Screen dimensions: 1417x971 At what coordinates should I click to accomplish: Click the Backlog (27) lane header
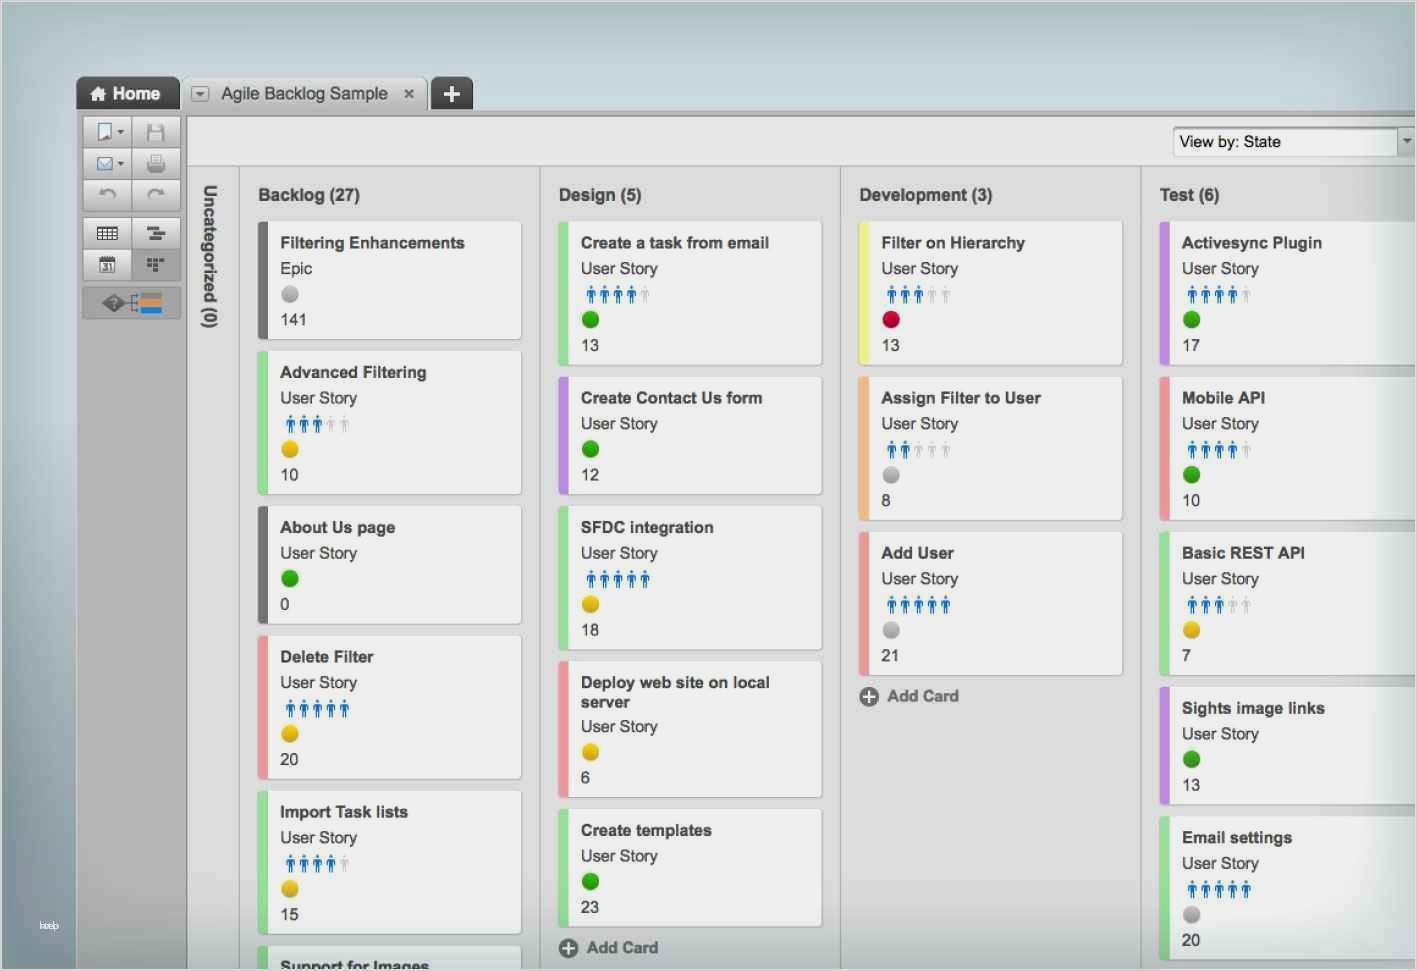click(309, 195)
